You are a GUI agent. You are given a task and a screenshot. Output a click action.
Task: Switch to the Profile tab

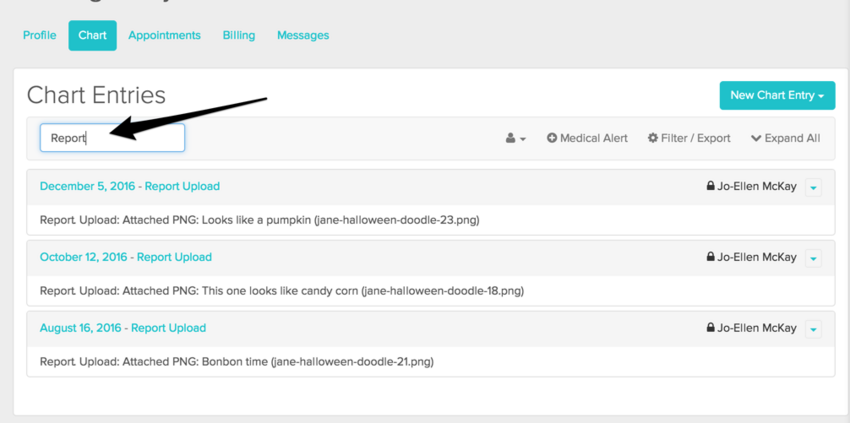point(40,35)
